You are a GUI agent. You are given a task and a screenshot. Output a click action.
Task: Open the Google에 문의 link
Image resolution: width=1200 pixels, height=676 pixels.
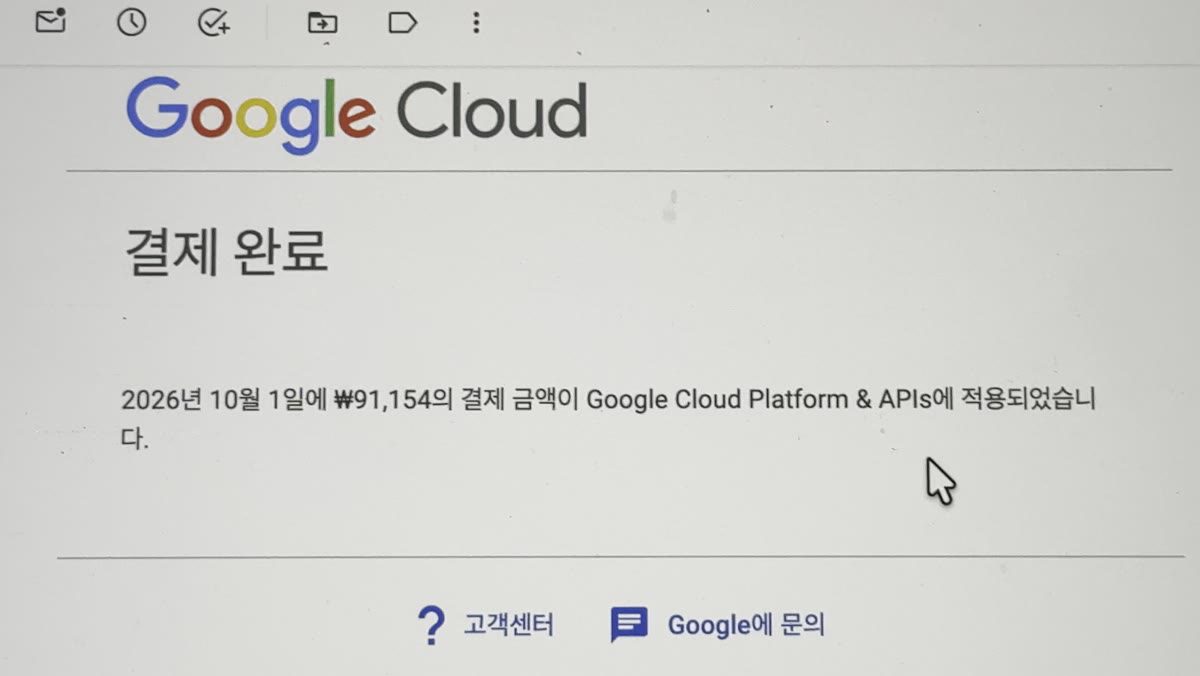coord(746,626)
